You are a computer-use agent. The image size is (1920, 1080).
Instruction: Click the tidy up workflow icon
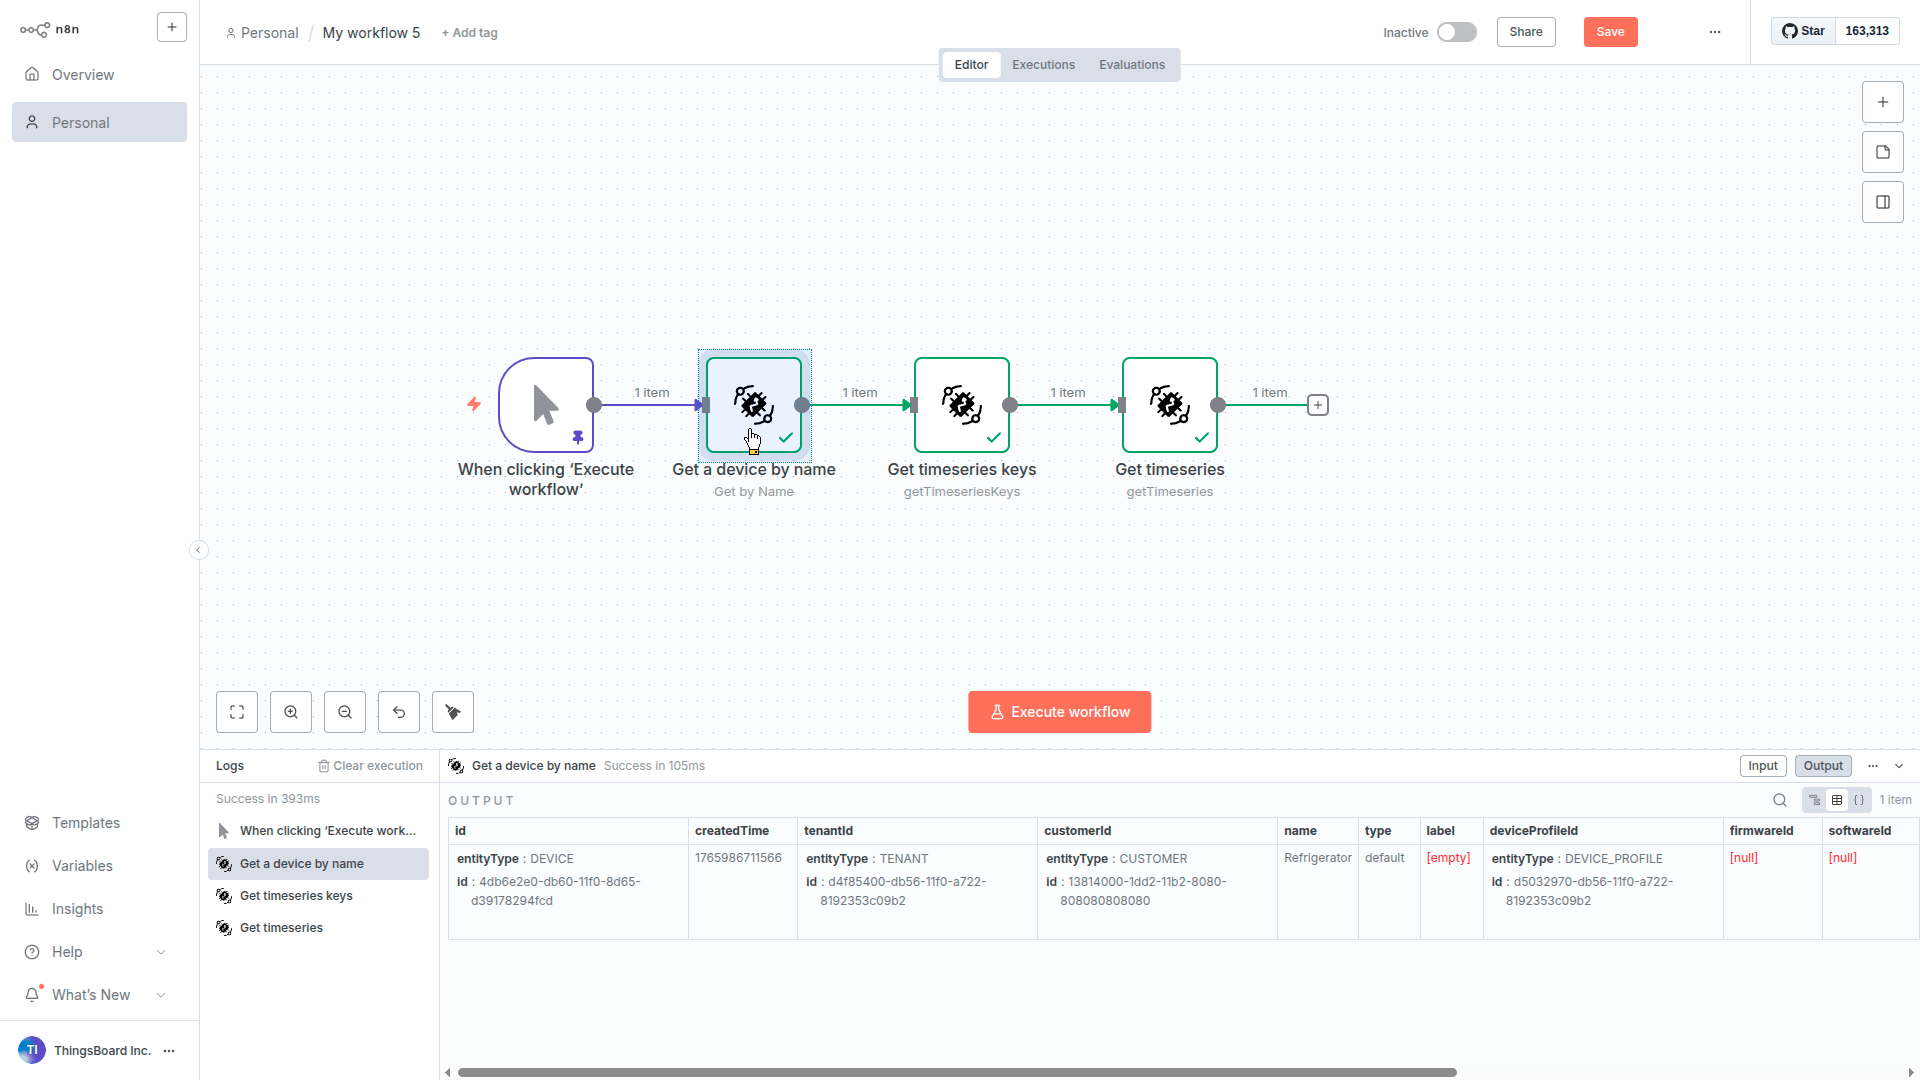[453, 712]
